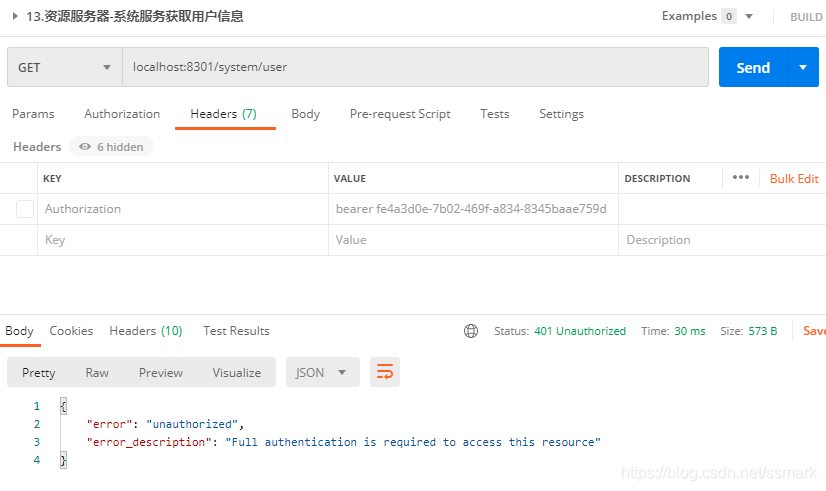Open the JSON format dropdown
The image size is (826, 491).
pos(323,372)
